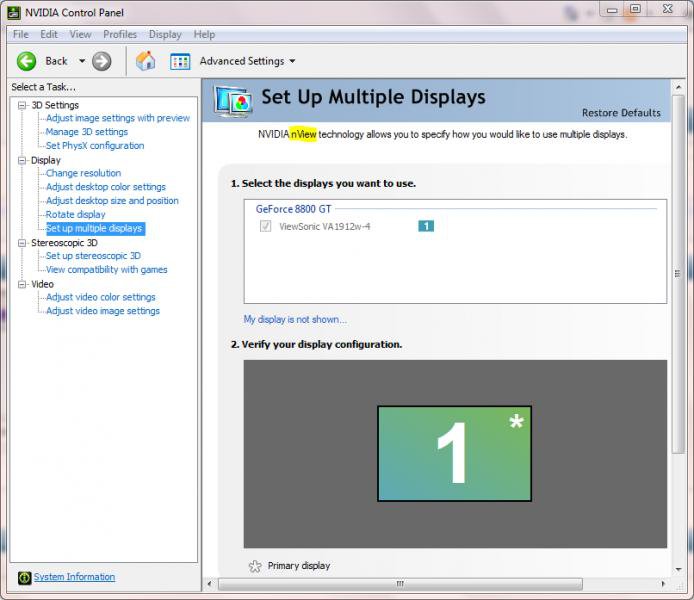Open the System Information link

(x=74, y=577)
